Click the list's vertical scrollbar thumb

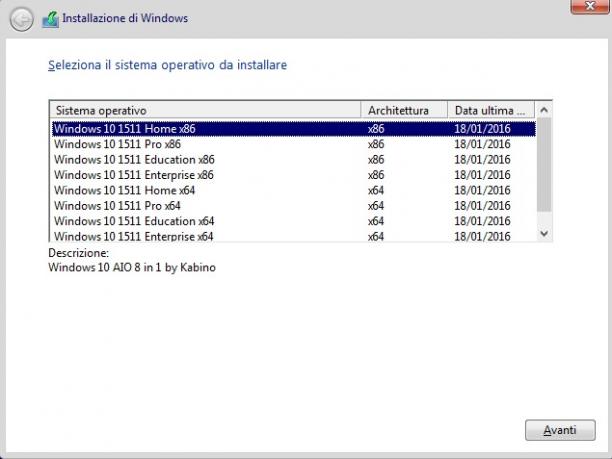544,165
